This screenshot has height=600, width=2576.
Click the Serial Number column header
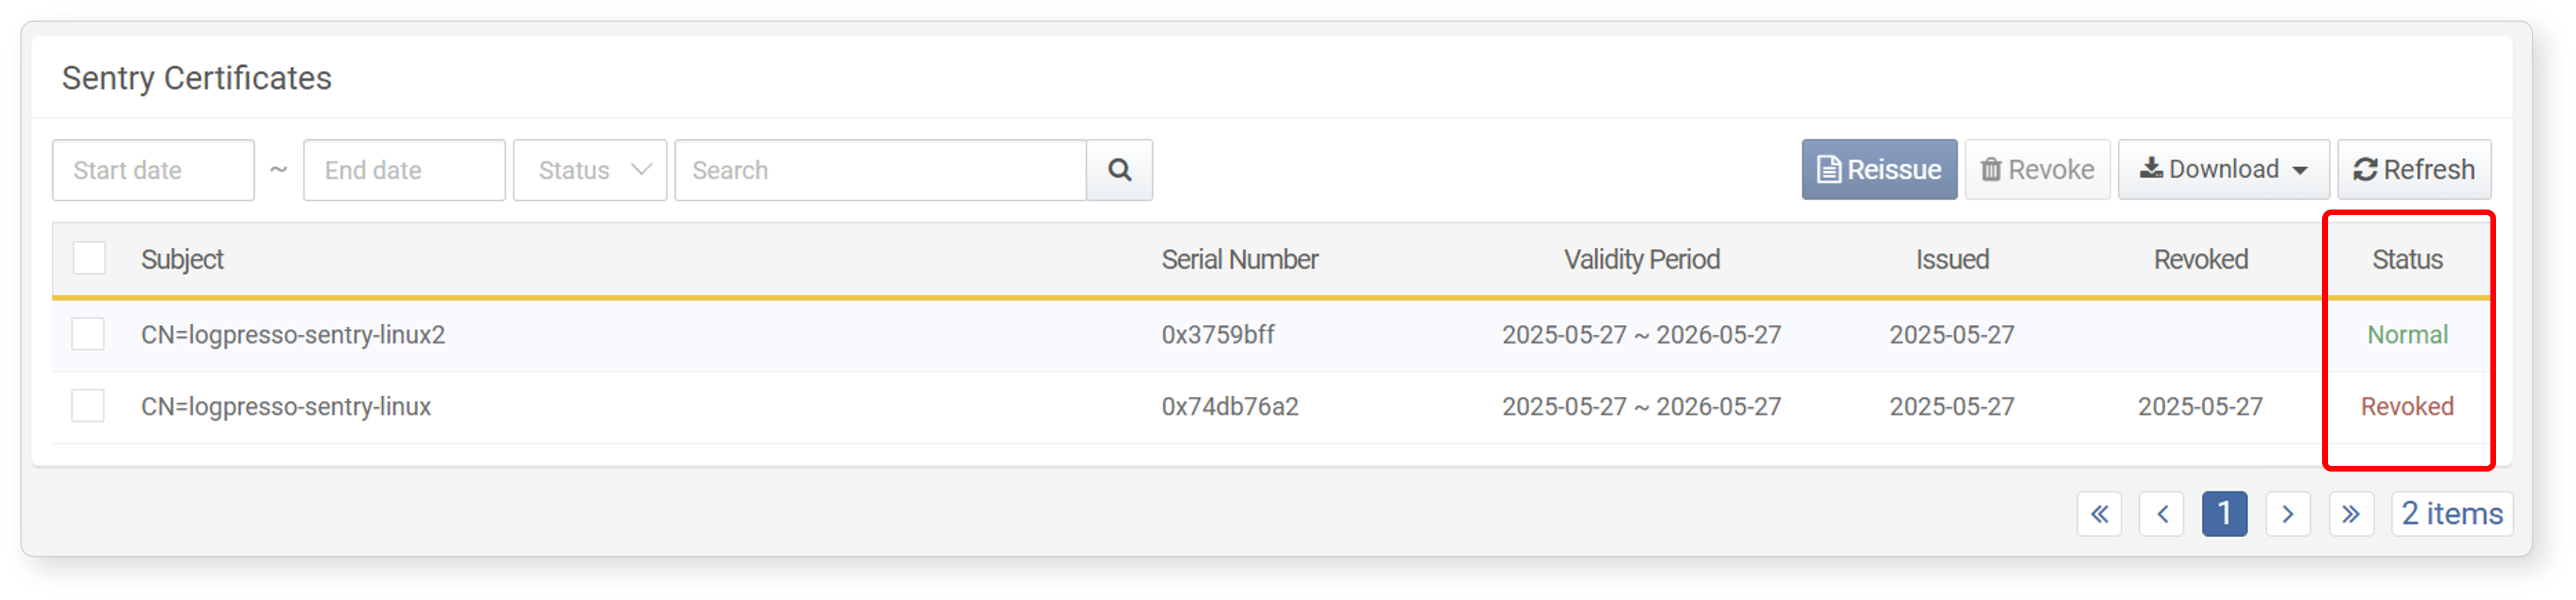click(x=1240, y=260)
